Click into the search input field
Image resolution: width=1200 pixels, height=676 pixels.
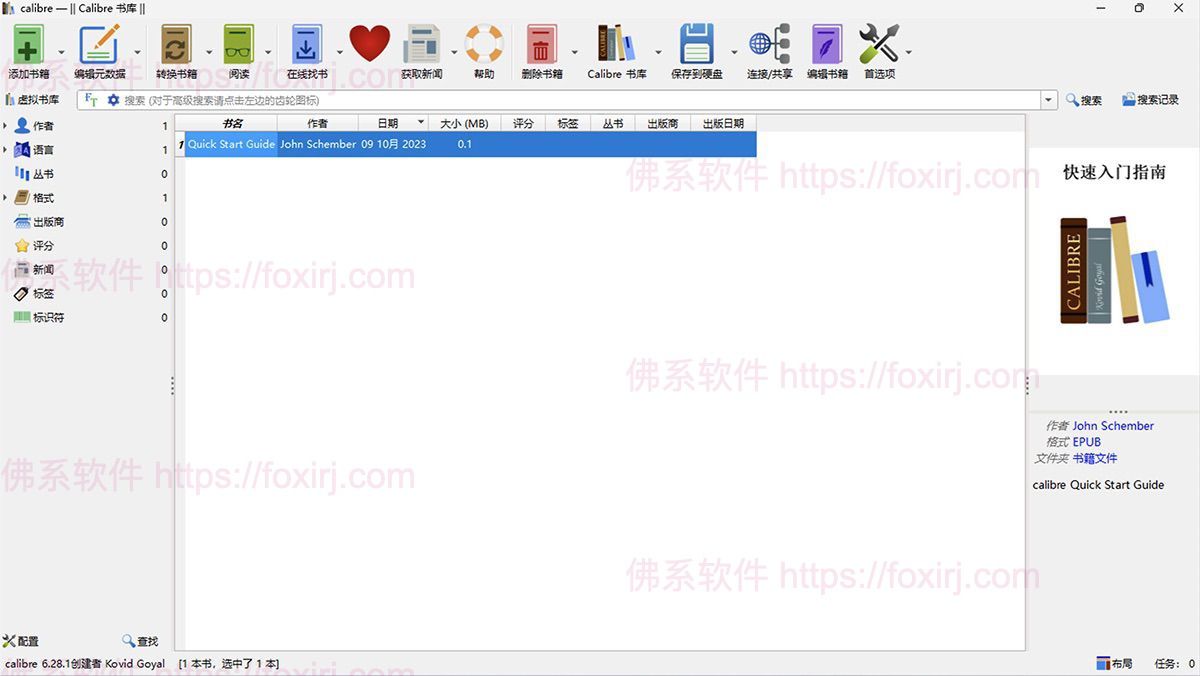[x=580, y=100]
